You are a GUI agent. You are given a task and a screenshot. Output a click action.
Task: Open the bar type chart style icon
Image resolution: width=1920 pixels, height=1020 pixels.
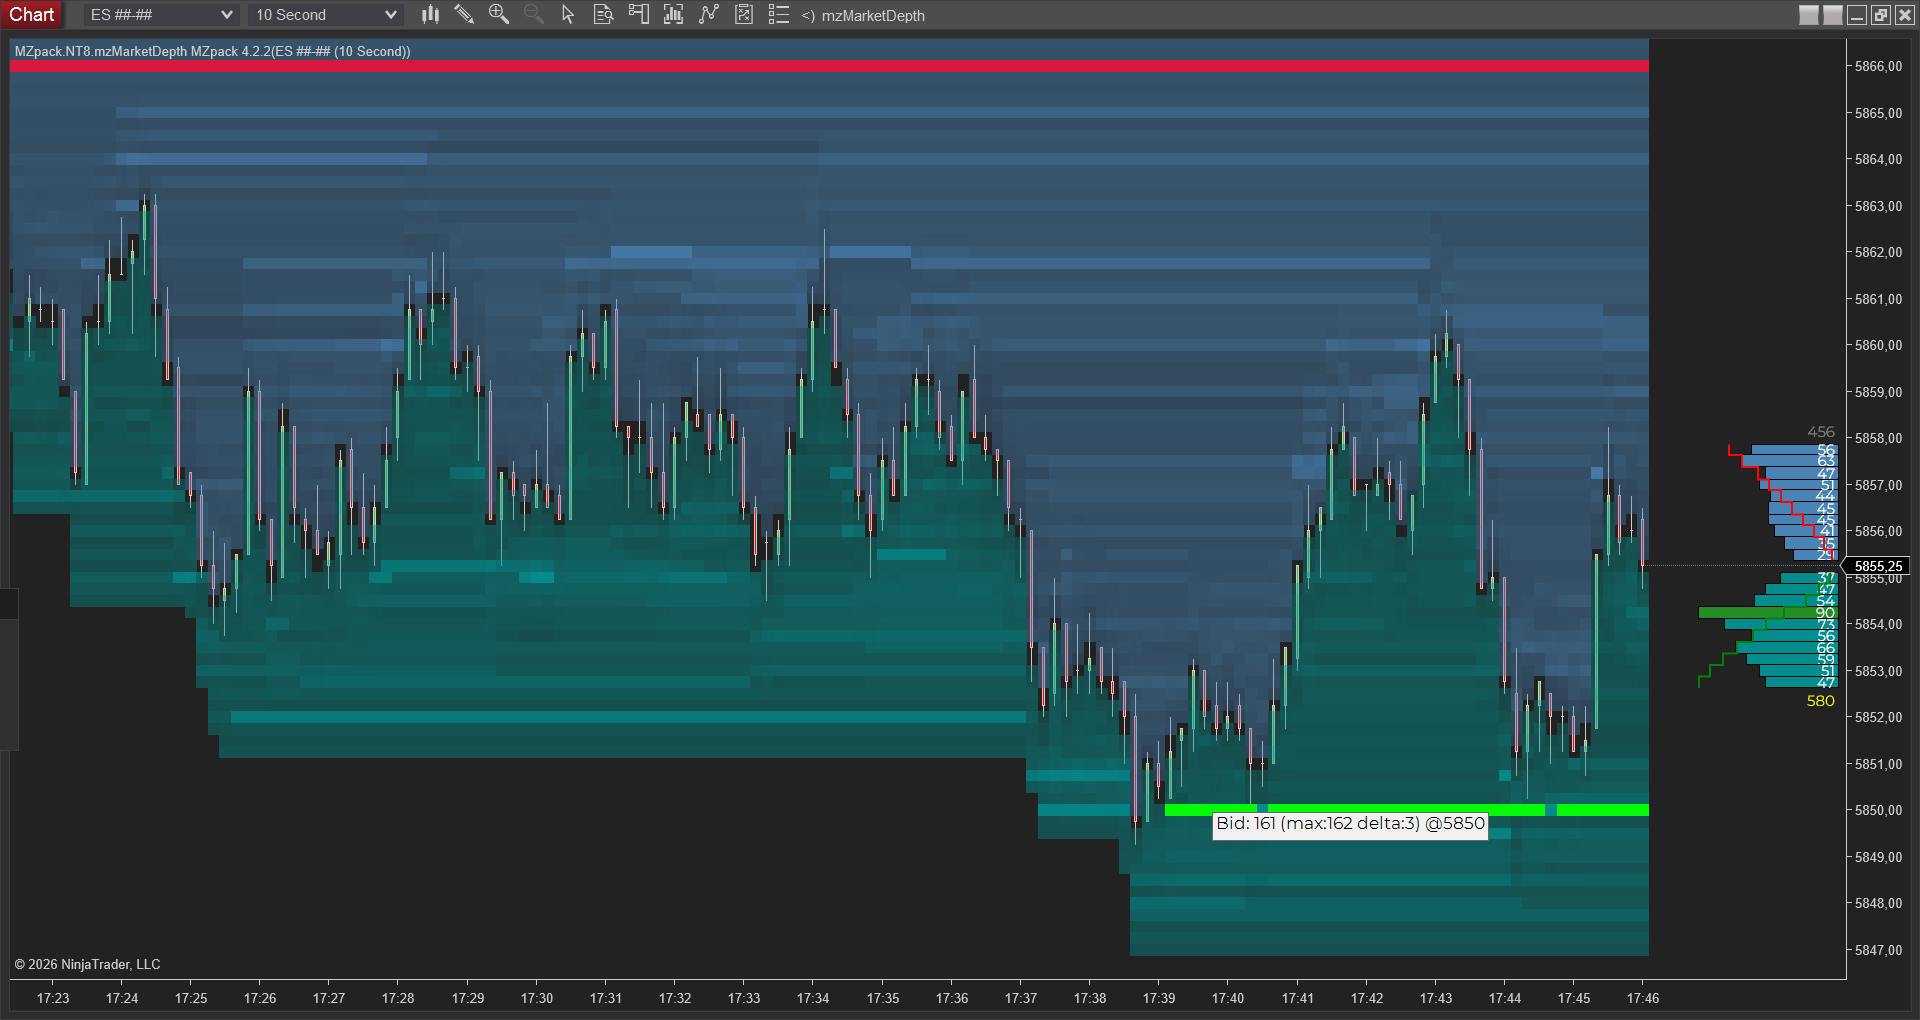pyautogui.click(x=430, y=14)
